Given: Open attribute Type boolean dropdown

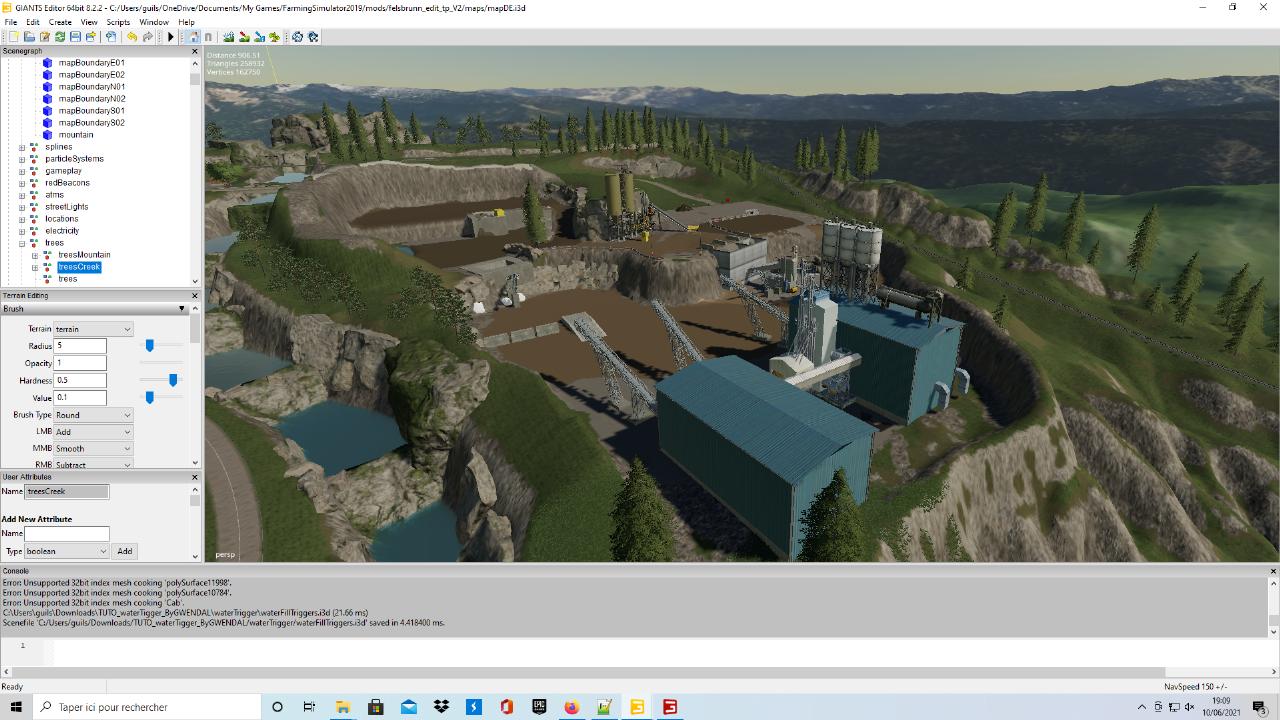Looking at the screenshot, I should tap(67, 551).
